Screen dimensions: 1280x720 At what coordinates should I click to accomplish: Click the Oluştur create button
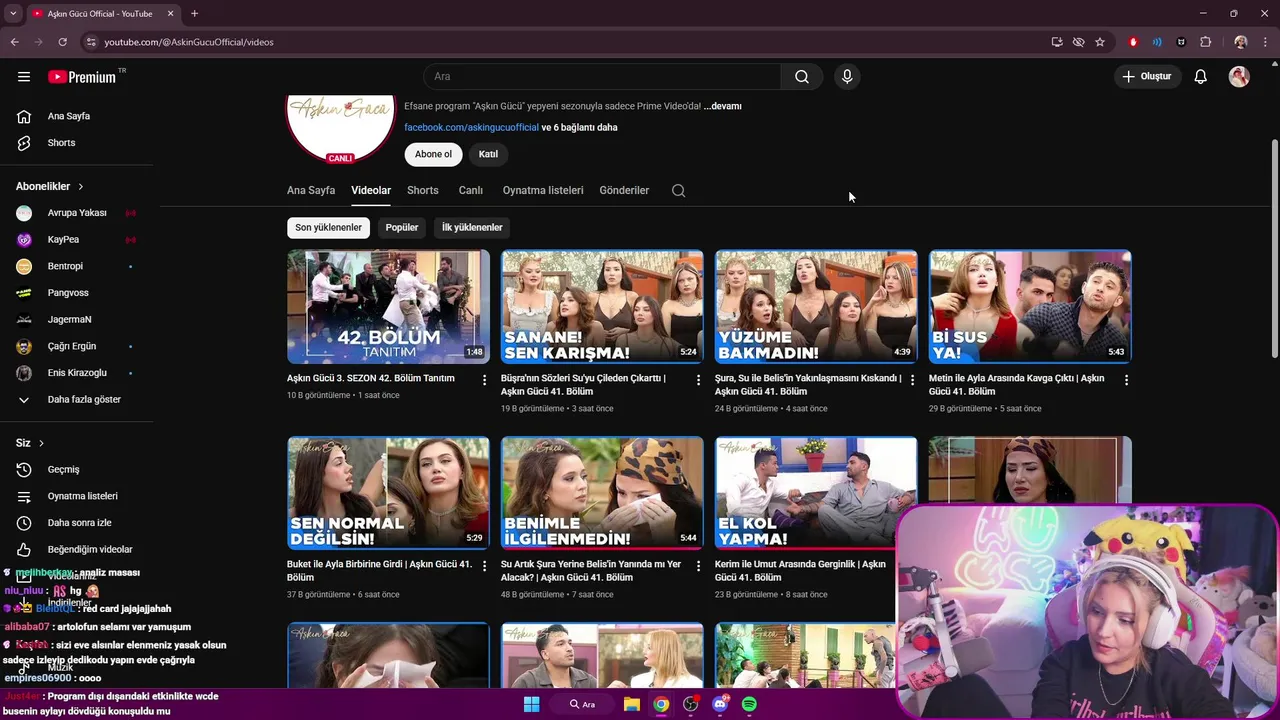1147,77
